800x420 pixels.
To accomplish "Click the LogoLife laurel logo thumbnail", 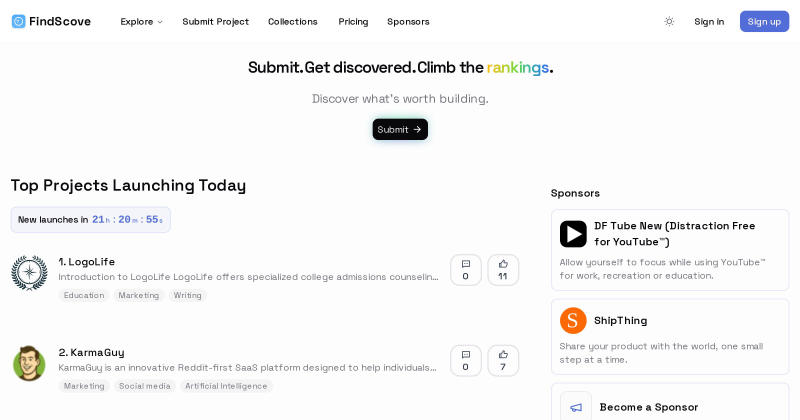I will [29, 273].
